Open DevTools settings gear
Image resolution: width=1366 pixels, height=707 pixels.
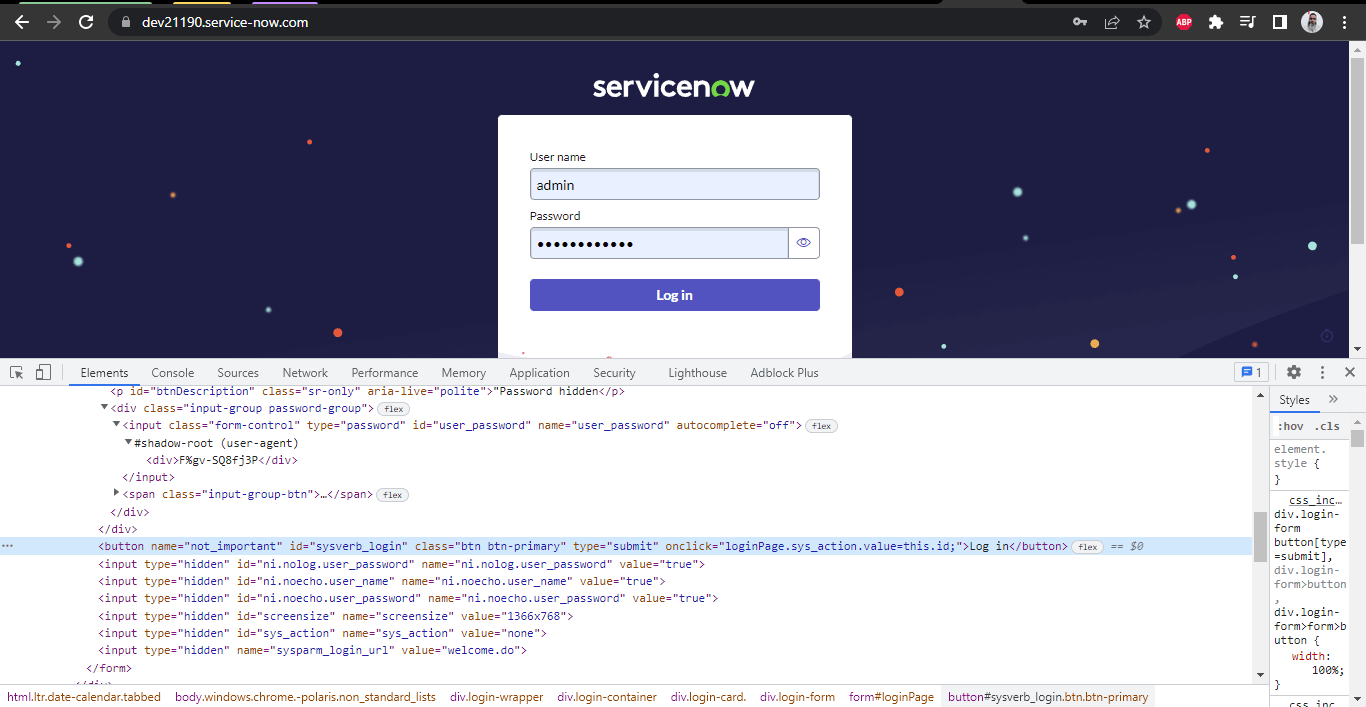point(1294,371)
